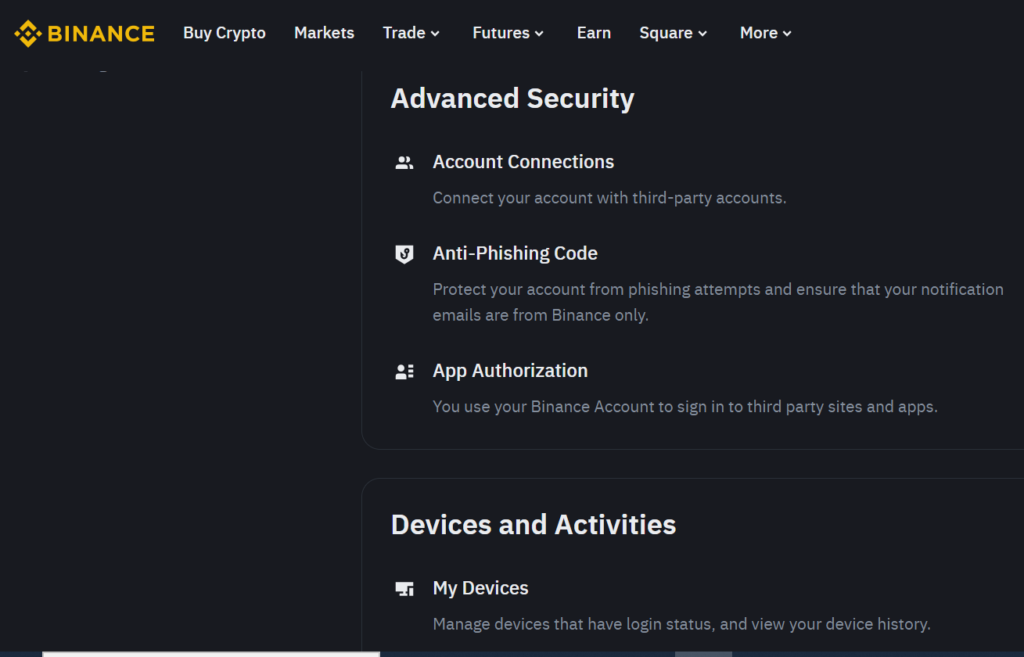Click the Binance diamond logo

(x=26, y=32)
